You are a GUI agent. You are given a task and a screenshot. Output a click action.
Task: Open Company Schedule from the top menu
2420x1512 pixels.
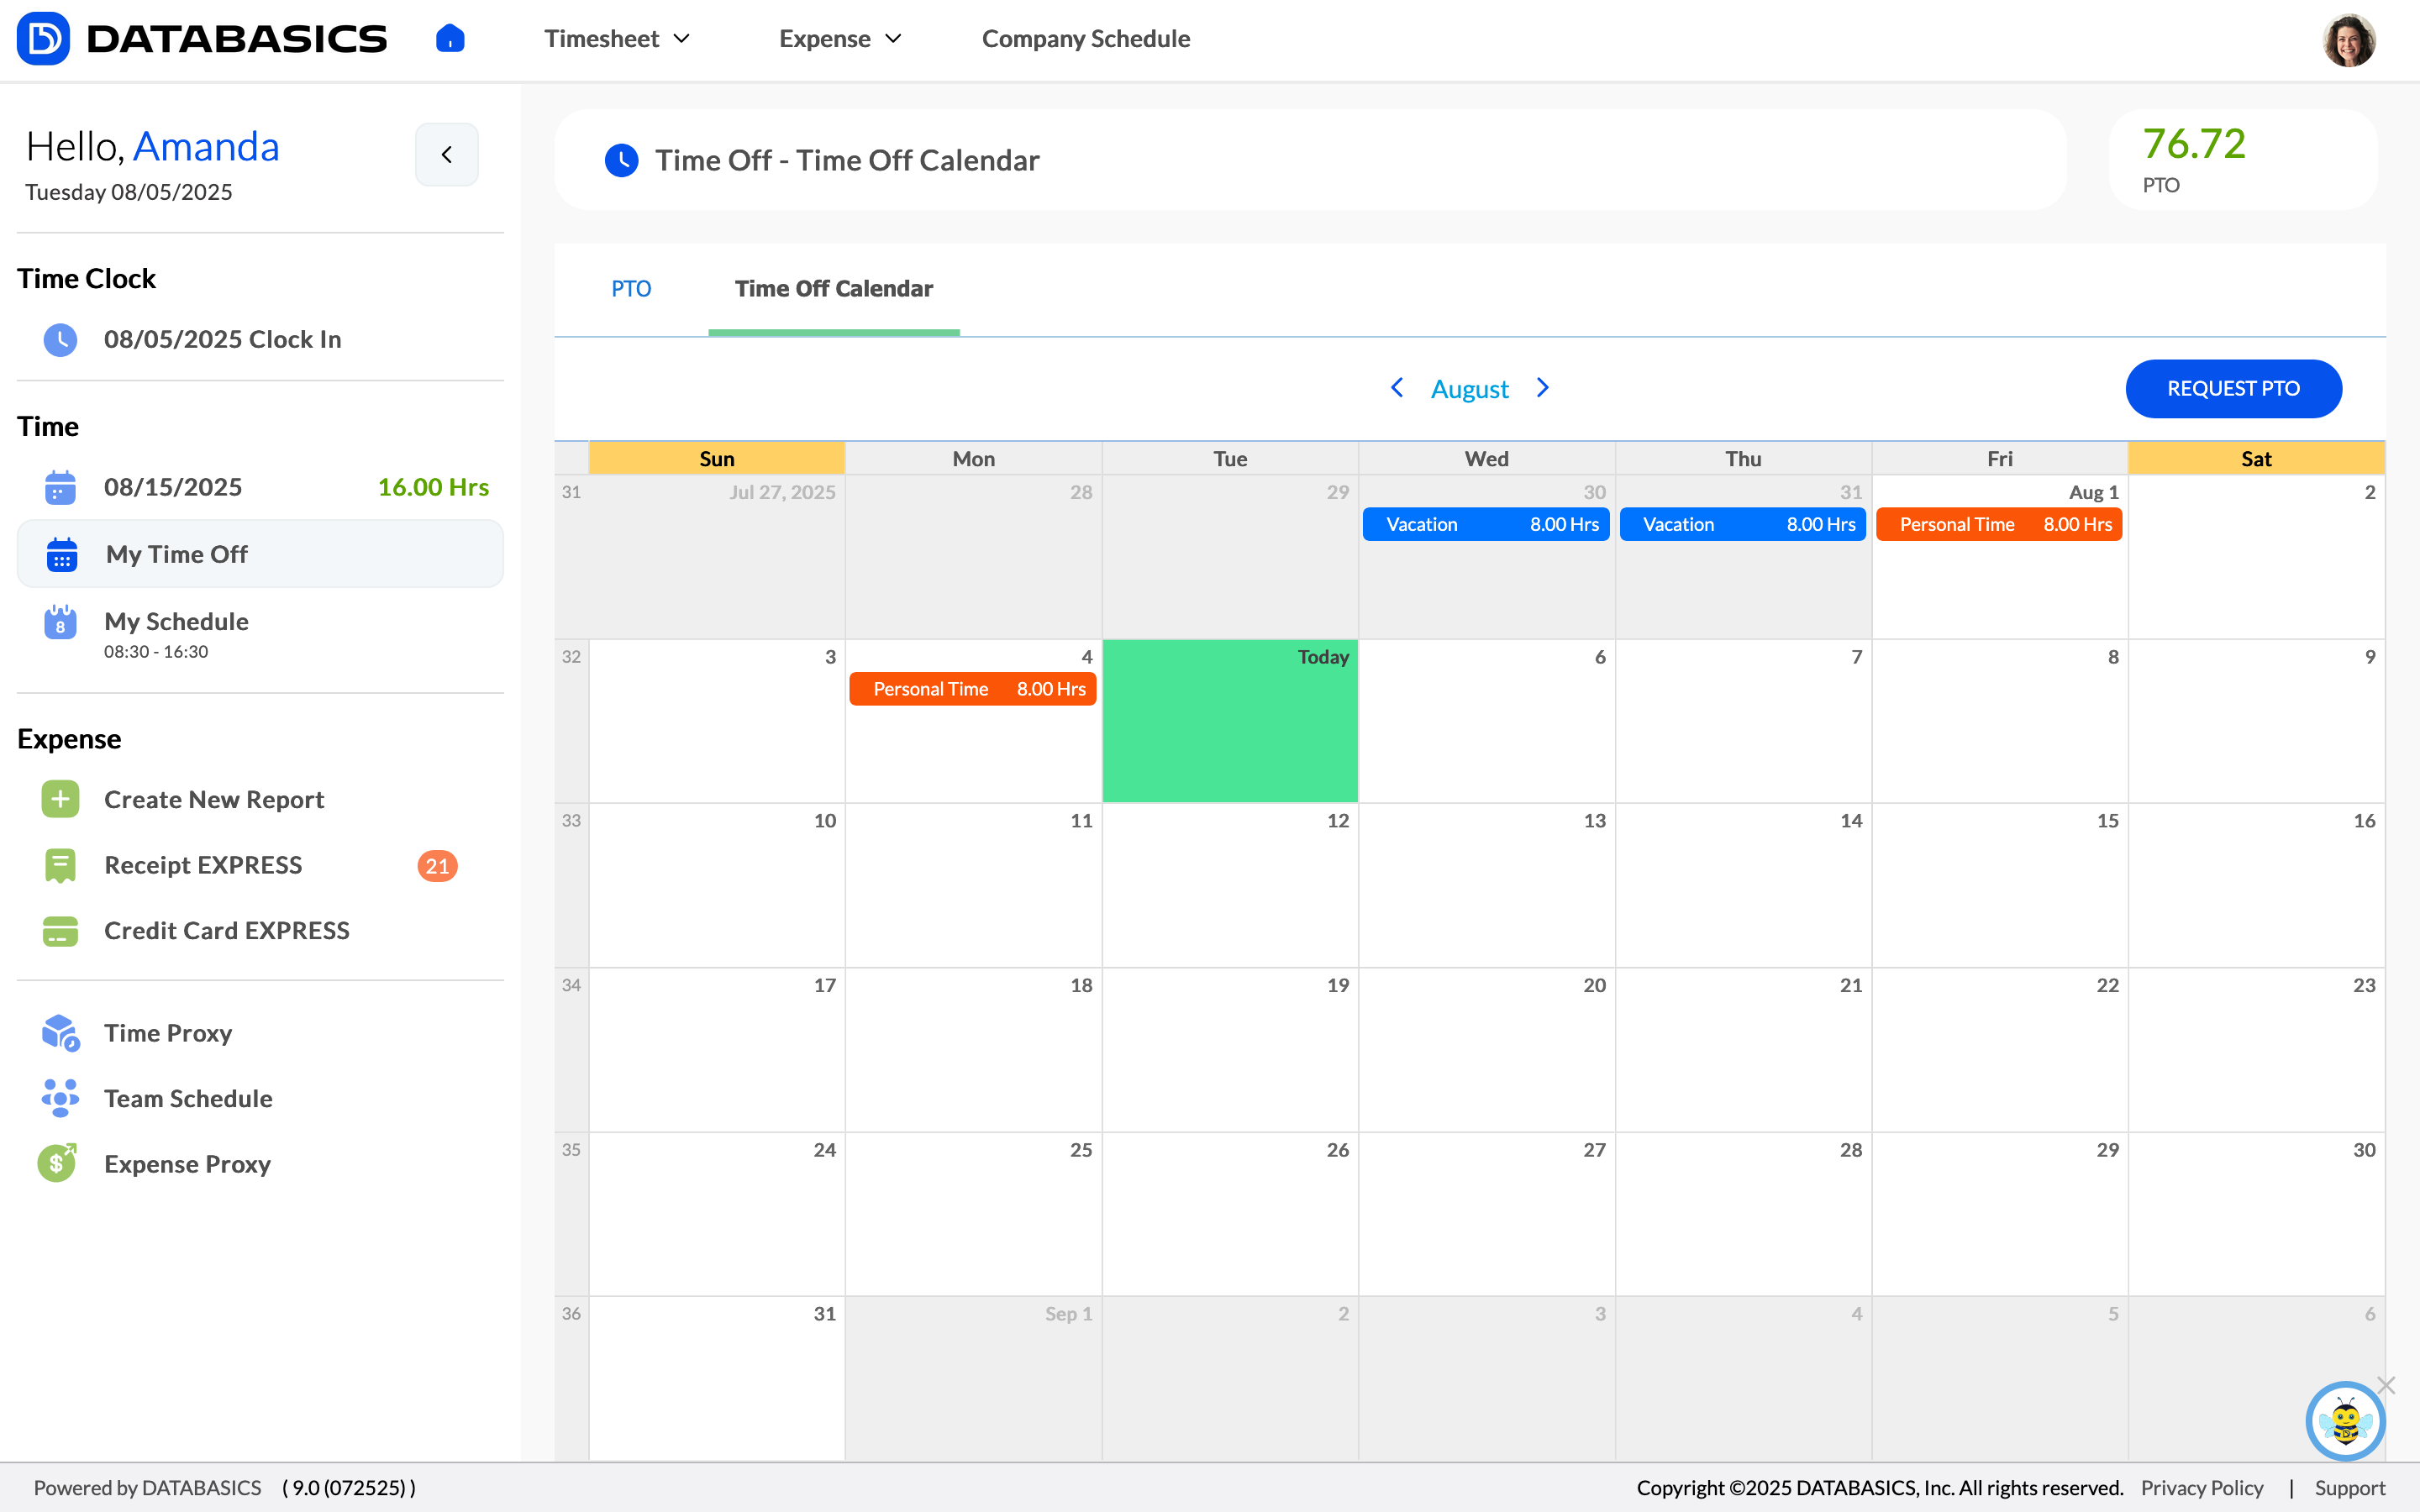coord(1086,38)
